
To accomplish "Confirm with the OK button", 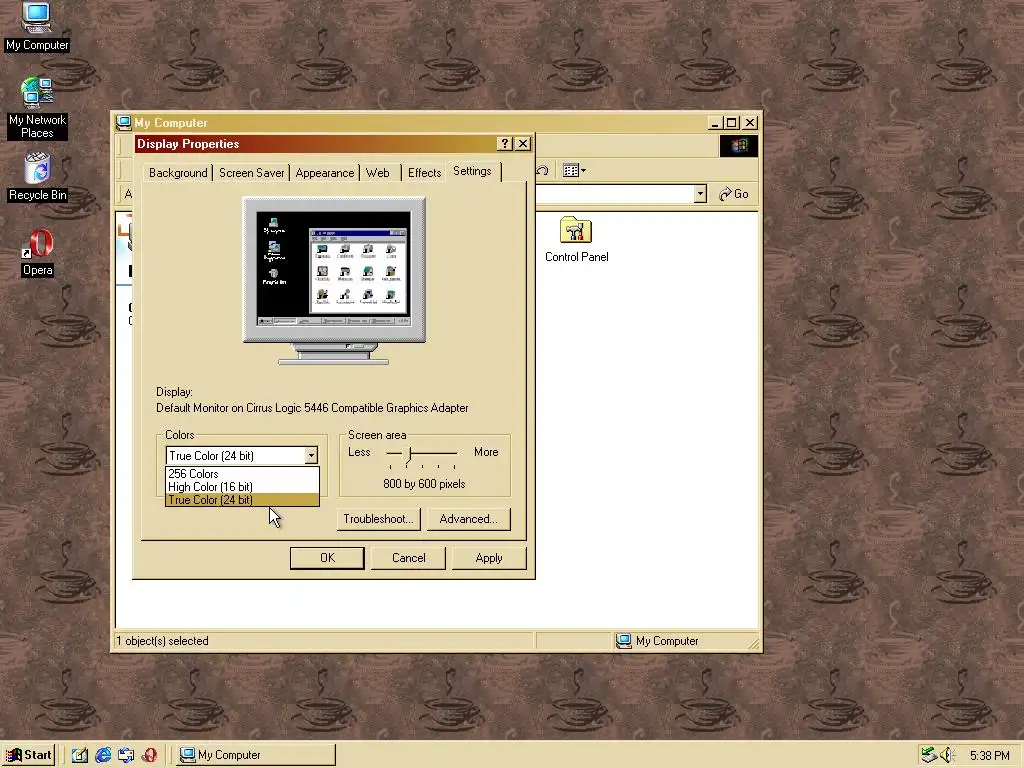I will pyautogui.click(x=327, y=558).
